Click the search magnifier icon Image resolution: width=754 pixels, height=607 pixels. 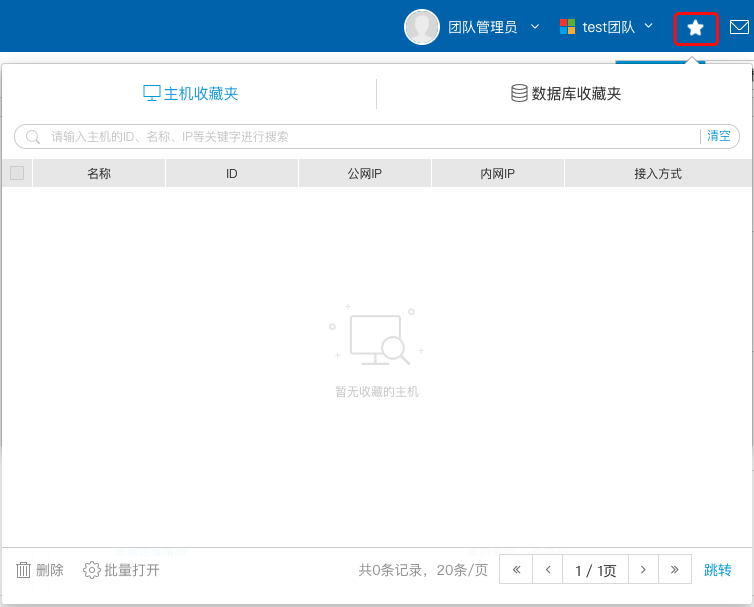pyautogui.click(x=33, y=137)
